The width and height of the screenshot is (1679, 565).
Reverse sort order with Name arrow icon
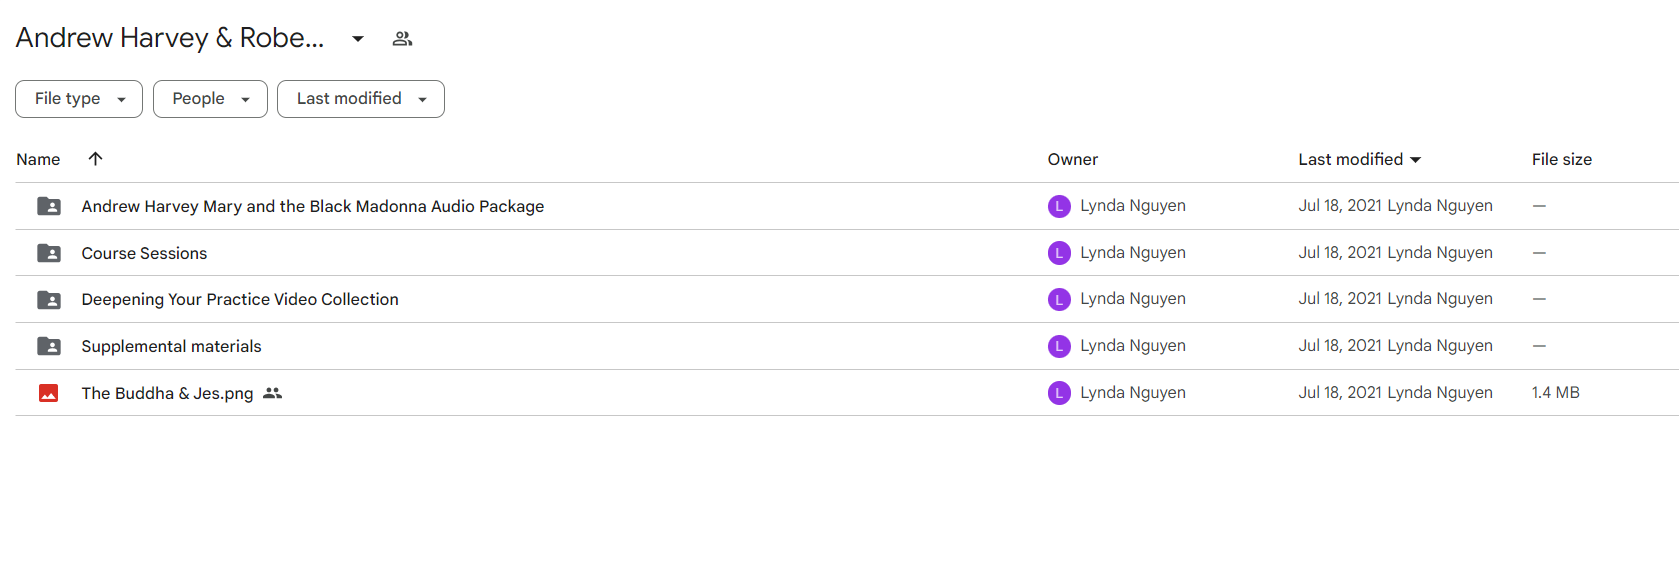(95, 159)
